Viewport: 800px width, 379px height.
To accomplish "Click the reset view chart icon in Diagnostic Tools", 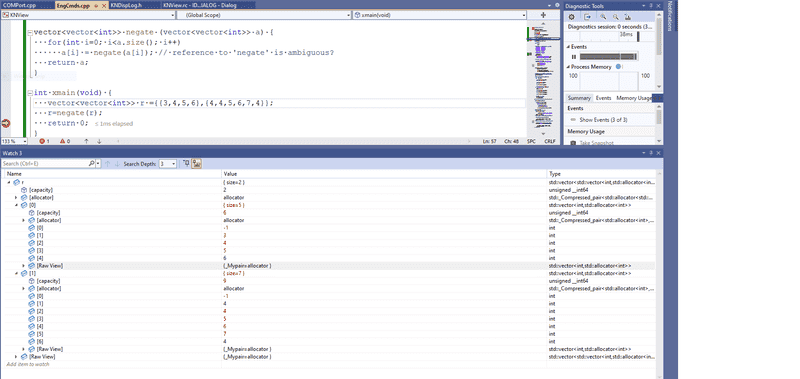I will coord(628,17).
